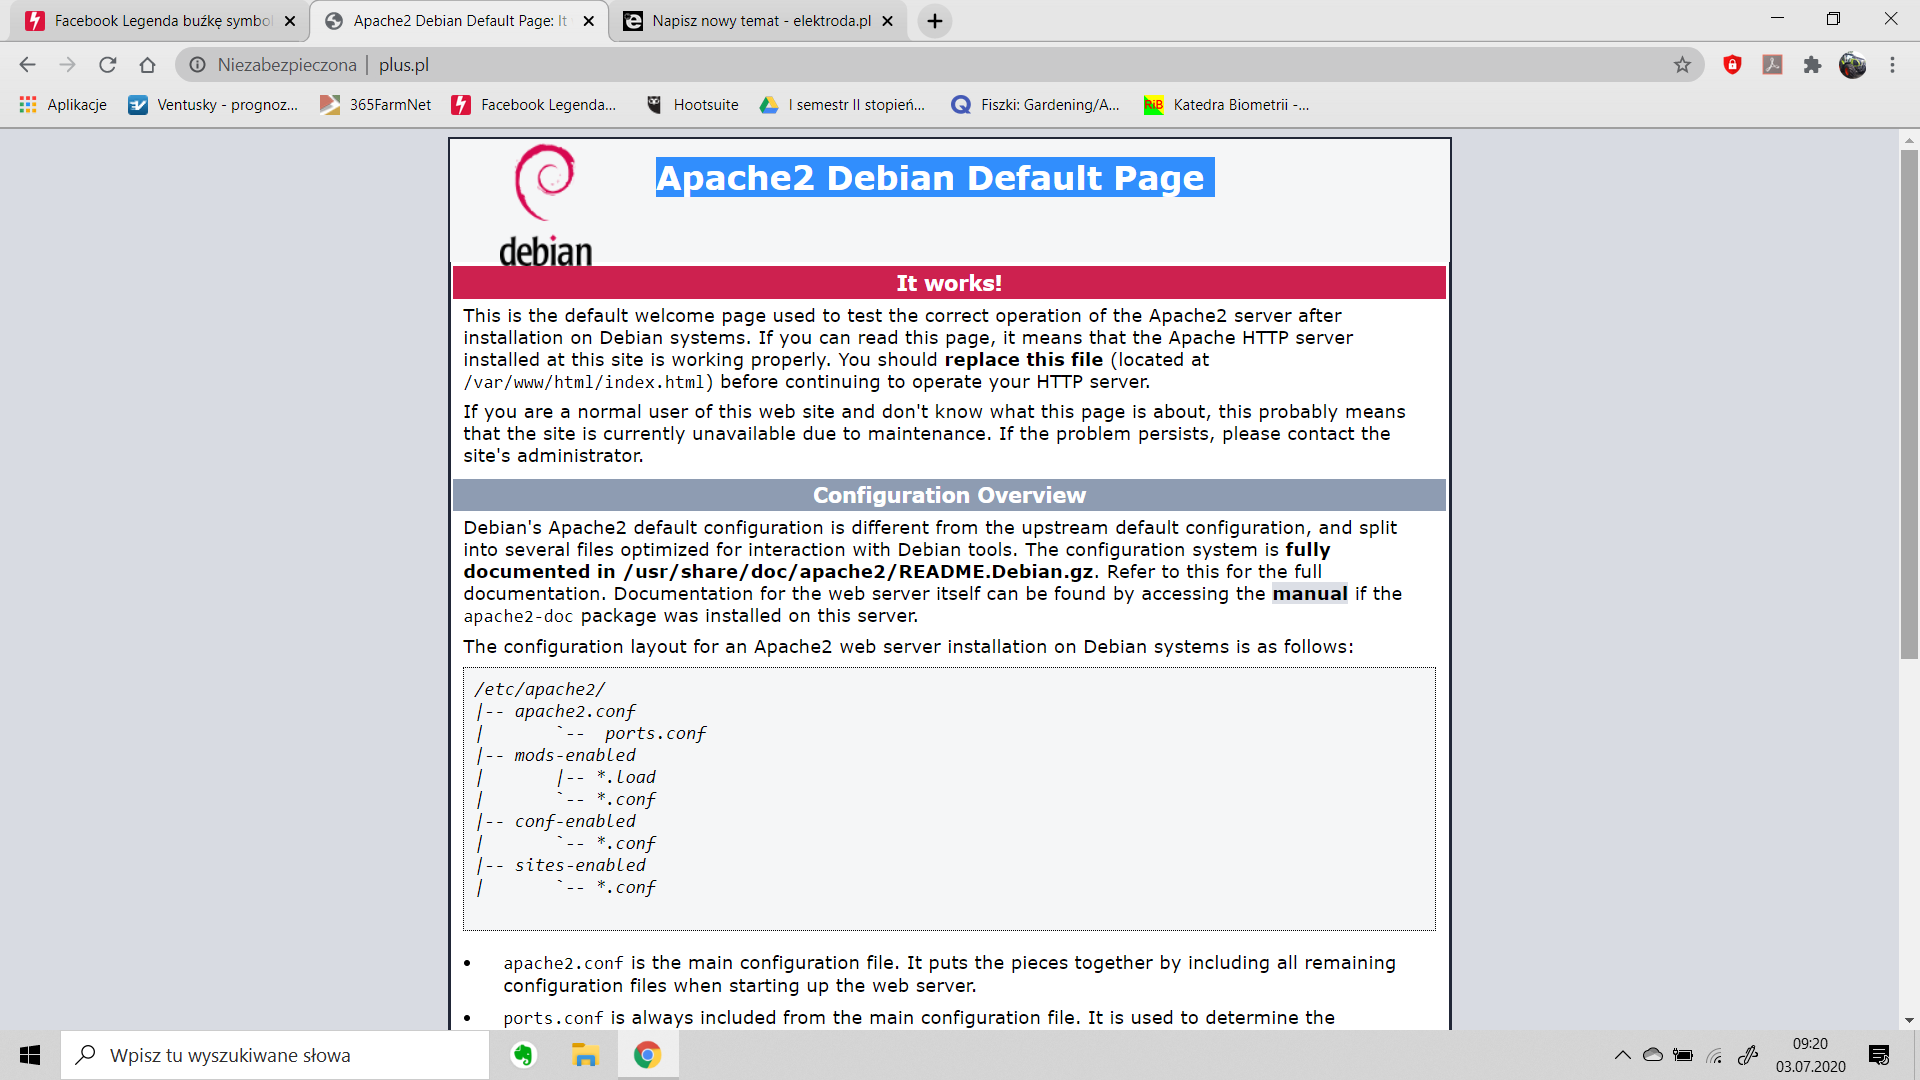Open the I semestr II stopień bookmark
1920x1080 pixels.
coord(843,105)
